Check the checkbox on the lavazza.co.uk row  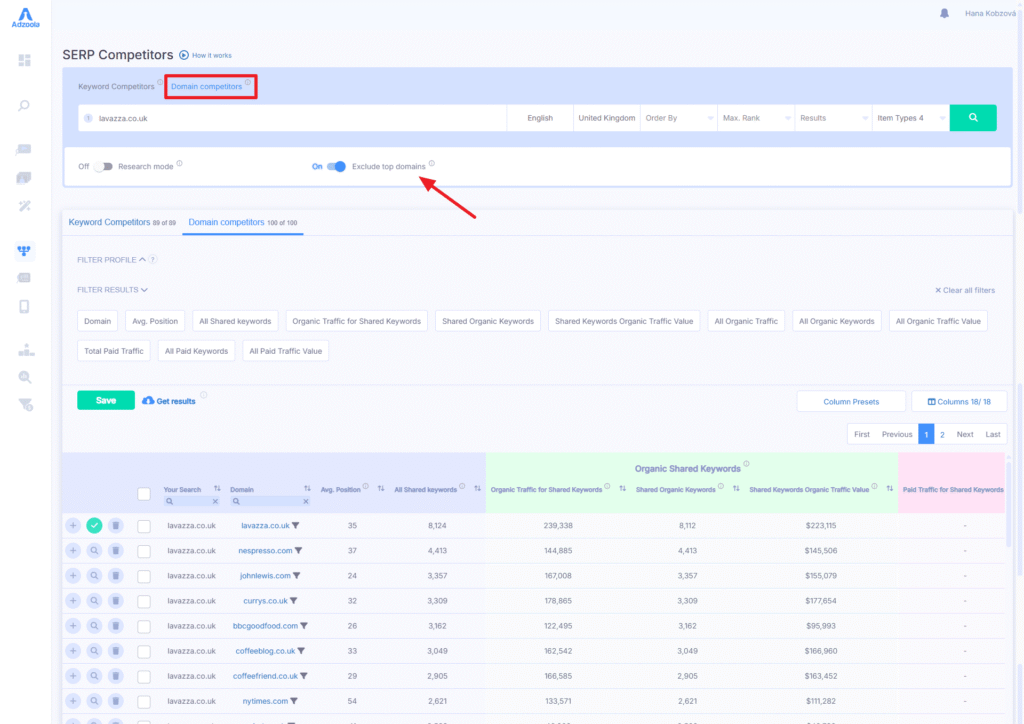(x=144, y=526)
